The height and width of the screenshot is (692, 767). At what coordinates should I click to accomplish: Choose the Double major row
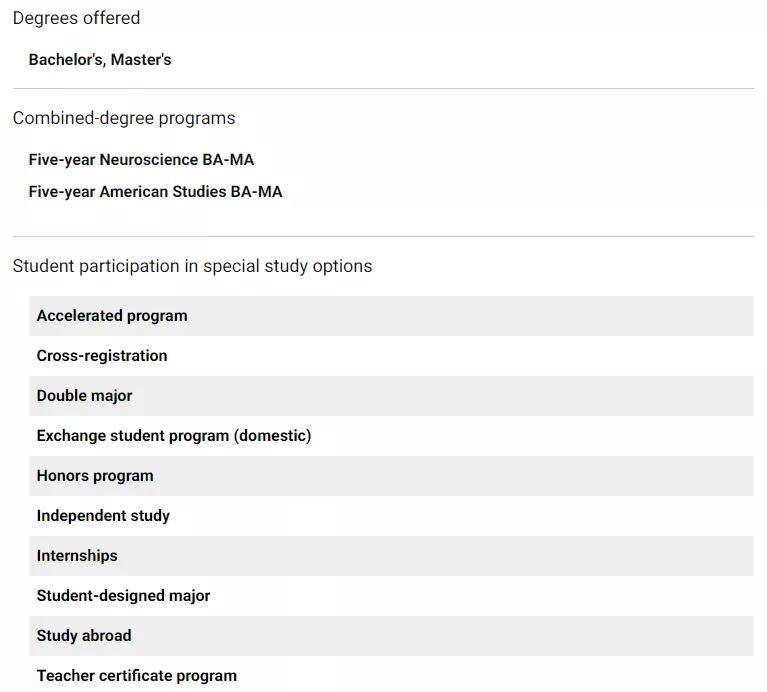pos(391,396)
